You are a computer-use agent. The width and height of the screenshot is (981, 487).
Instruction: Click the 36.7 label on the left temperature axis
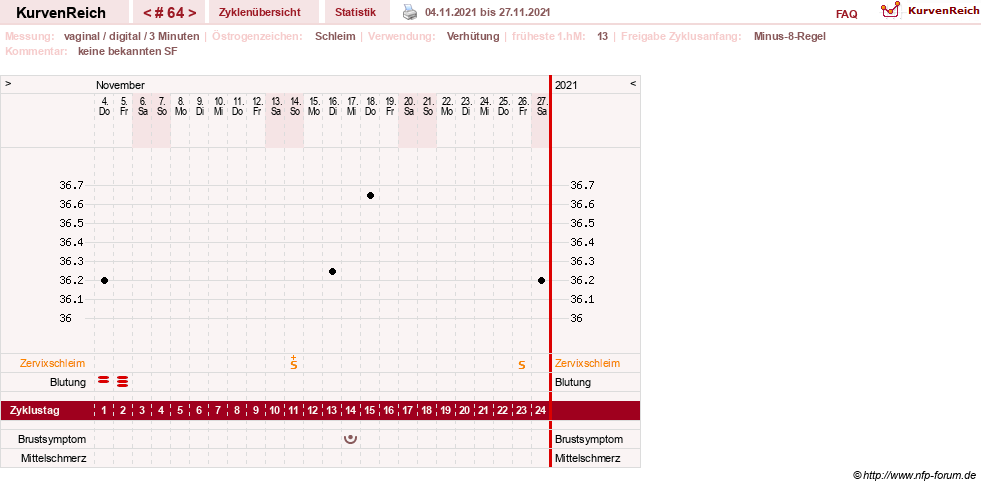71,185
